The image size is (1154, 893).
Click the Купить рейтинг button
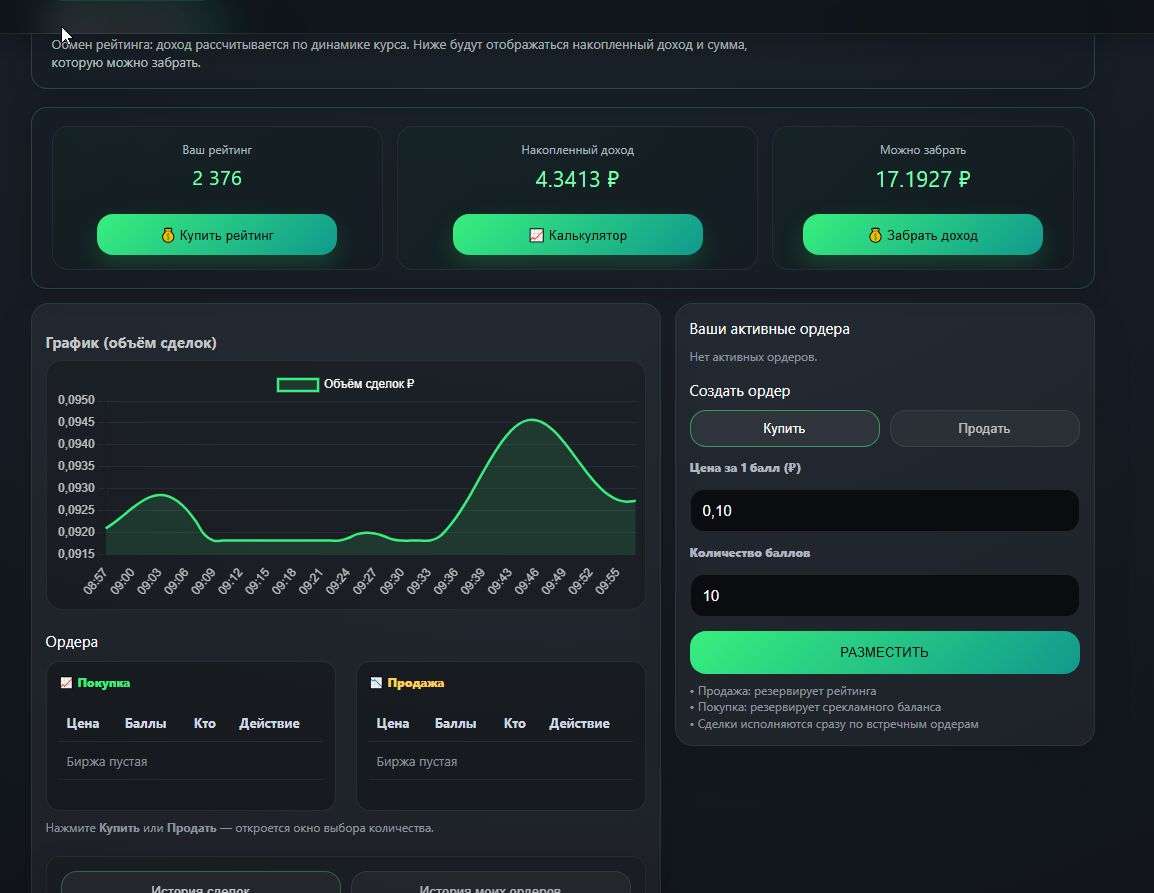pos(217,235)
